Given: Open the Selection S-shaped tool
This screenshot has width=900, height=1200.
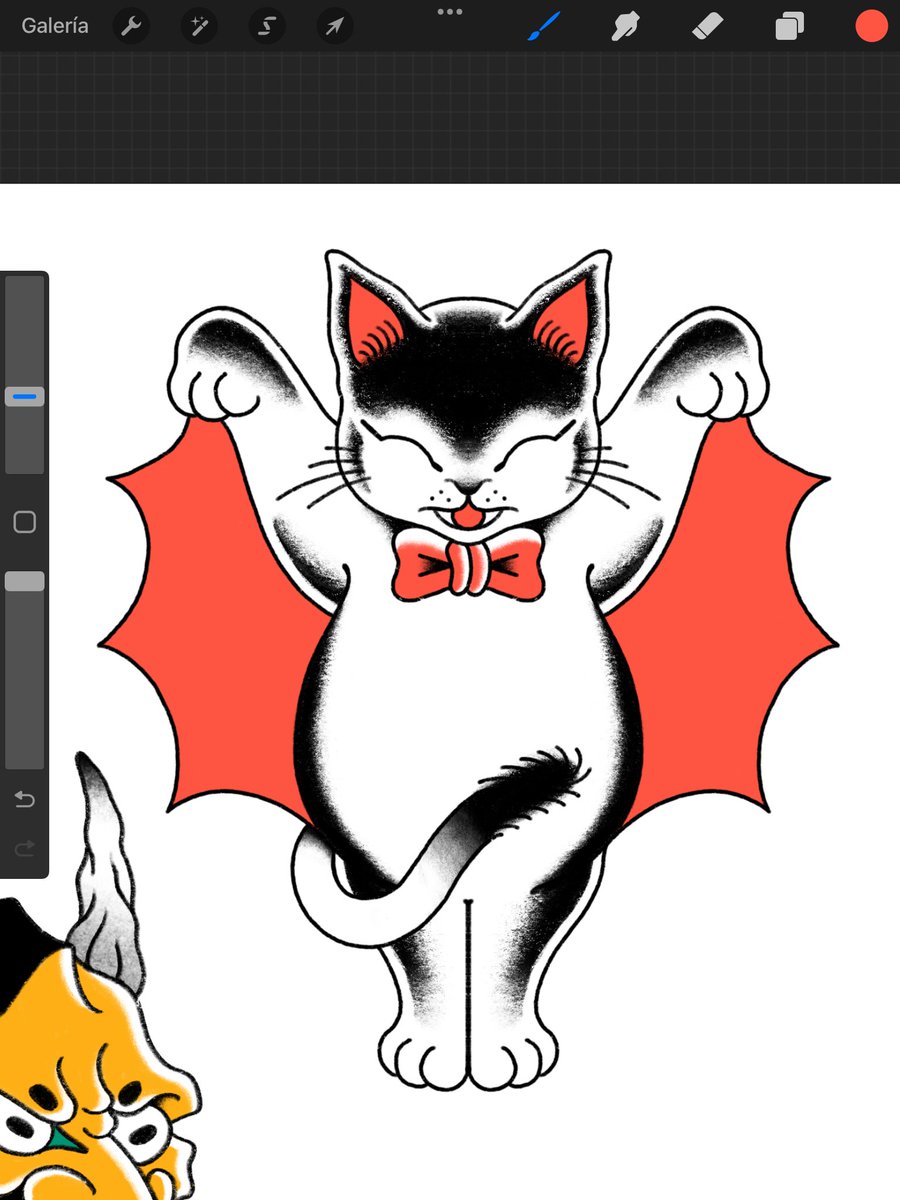Looking at the screenshot, I should click(x=267, y=26).
